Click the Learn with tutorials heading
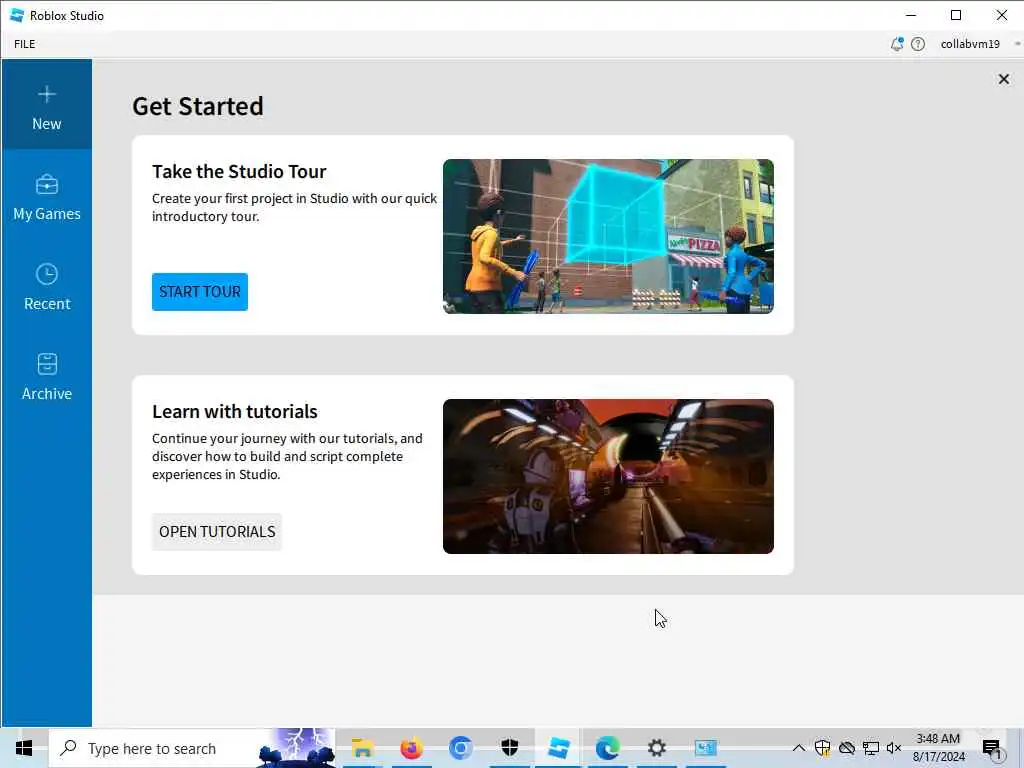This screenshot has width=1024, height=768. (x=234, y=411)
